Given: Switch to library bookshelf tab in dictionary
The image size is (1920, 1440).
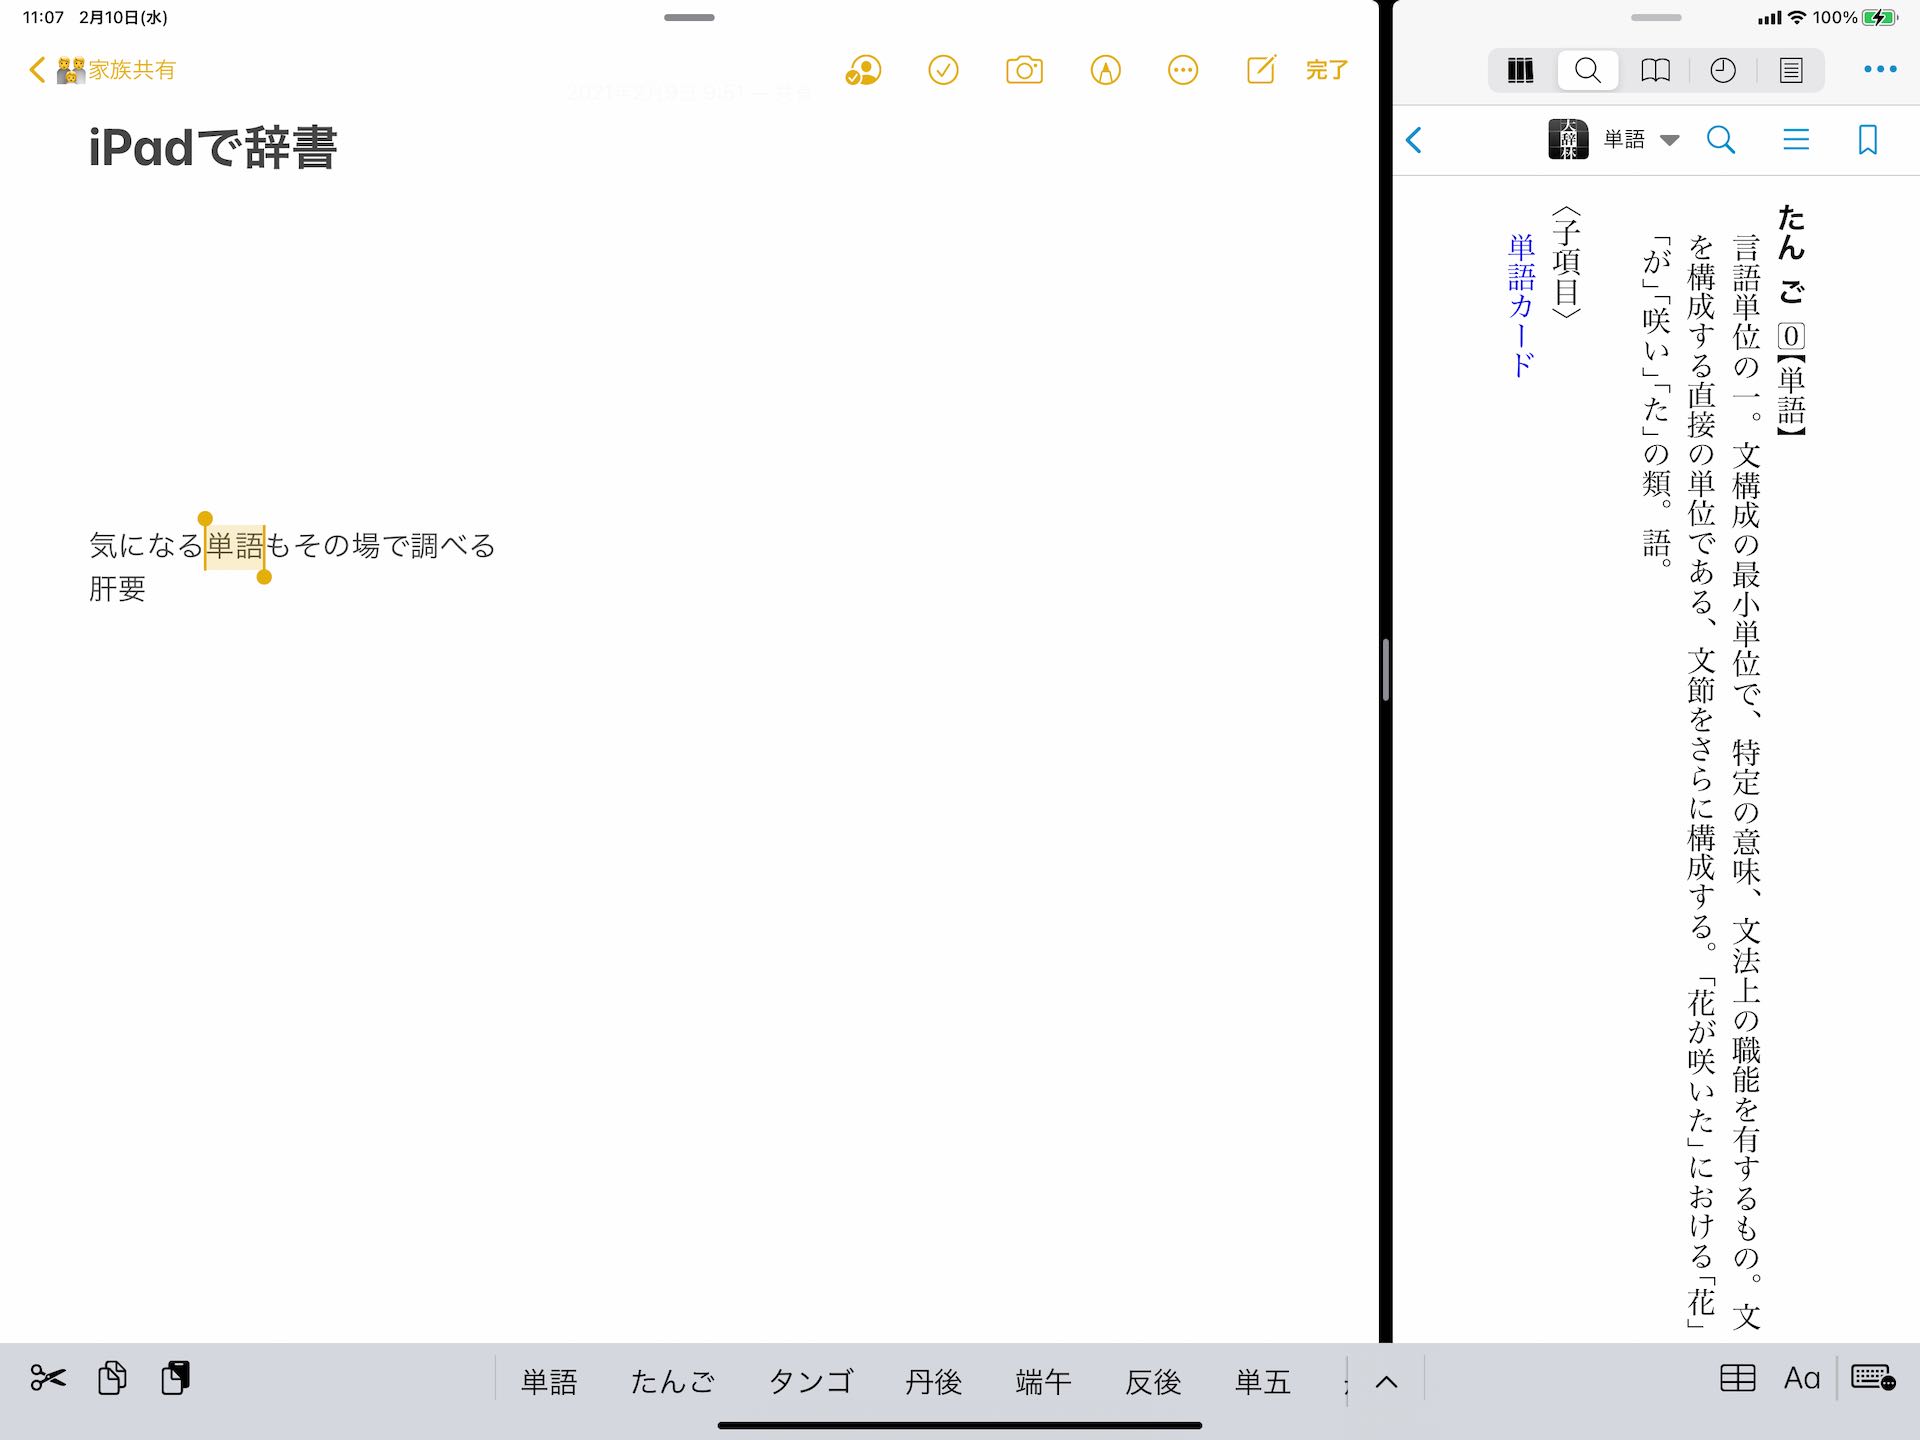Looking at the screenshot, I should (1520, 70).
